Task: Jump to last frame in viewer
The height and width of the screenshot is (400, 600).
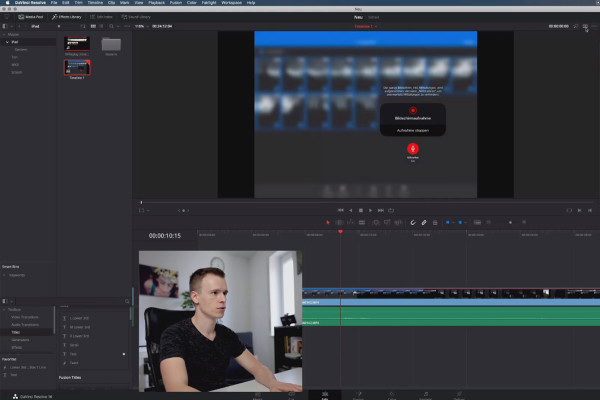Action: [381, 210]
